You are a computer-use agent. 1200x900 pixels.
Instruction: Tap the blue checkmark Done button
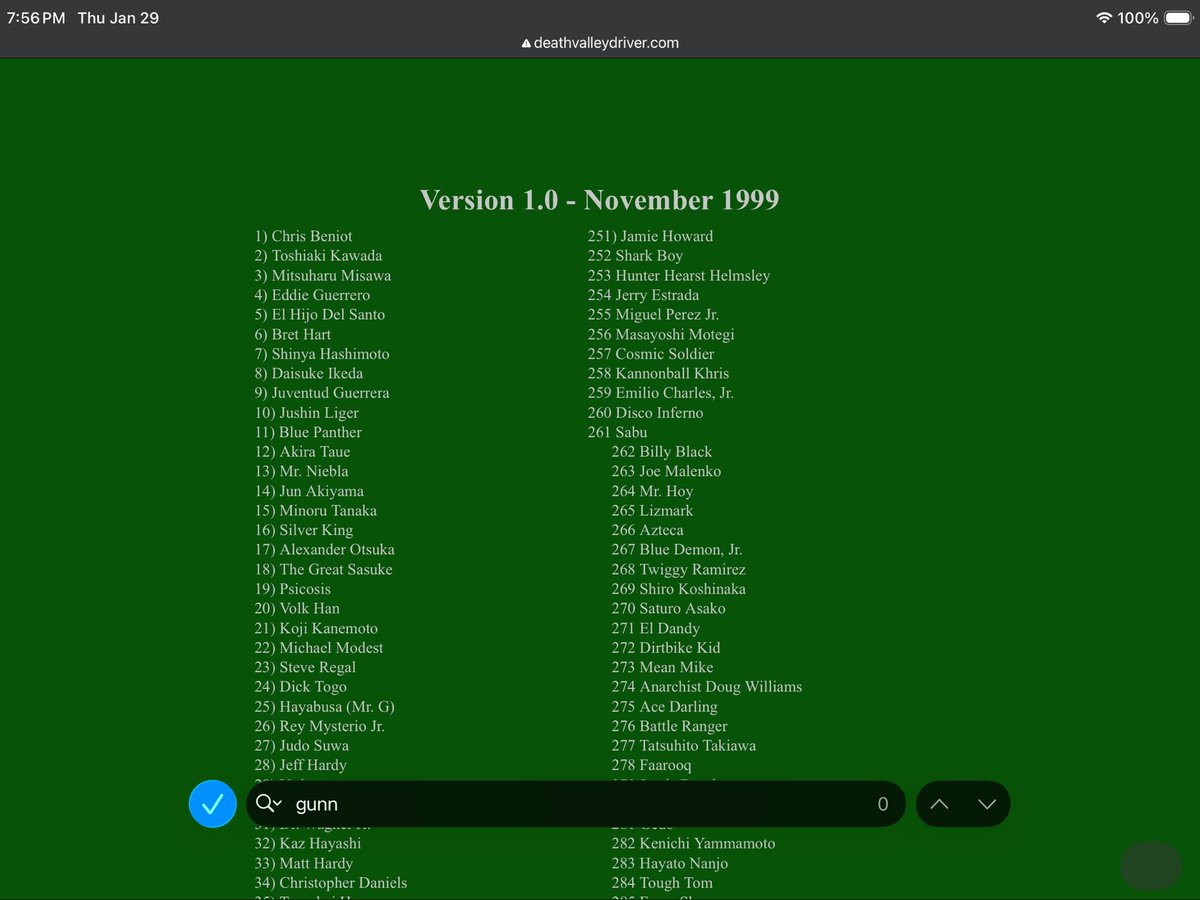pos(213,804)
